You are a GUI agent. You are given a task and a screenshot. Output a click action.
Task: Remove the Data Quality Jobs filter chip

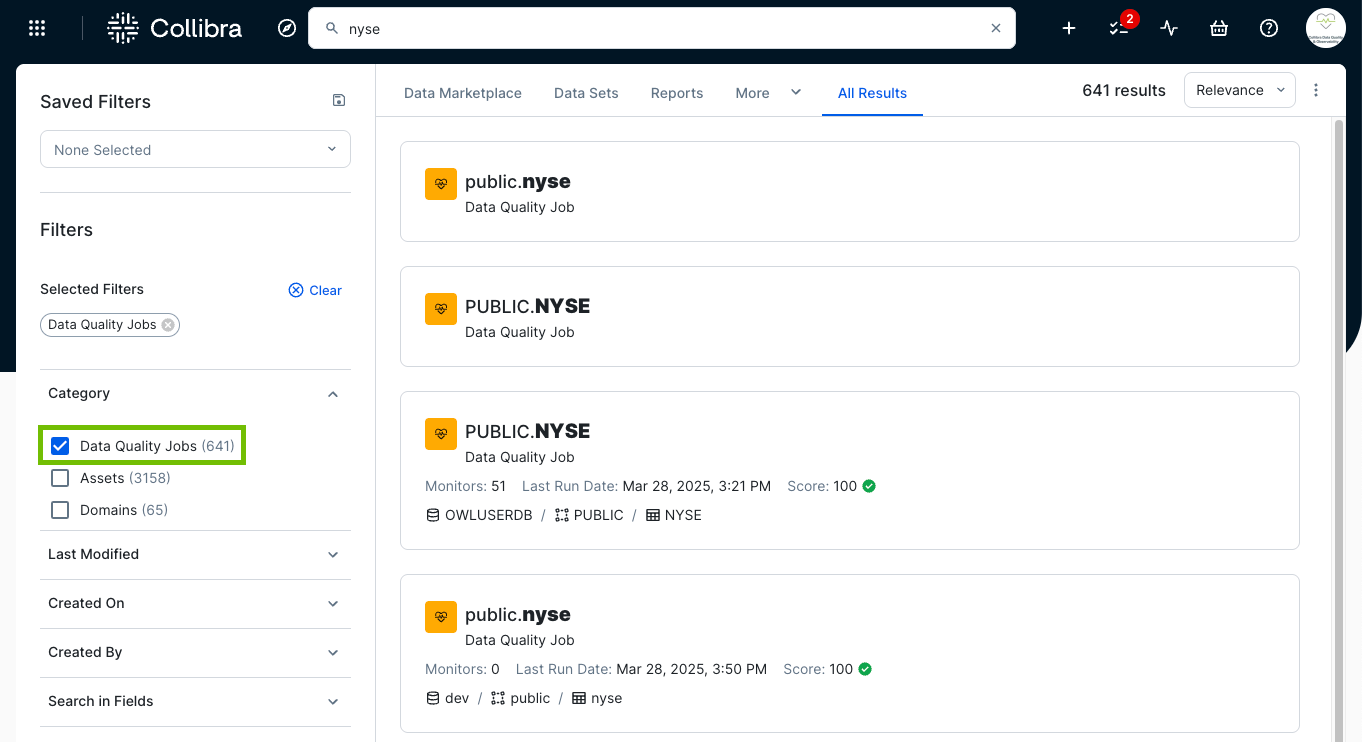pos(169,324)
